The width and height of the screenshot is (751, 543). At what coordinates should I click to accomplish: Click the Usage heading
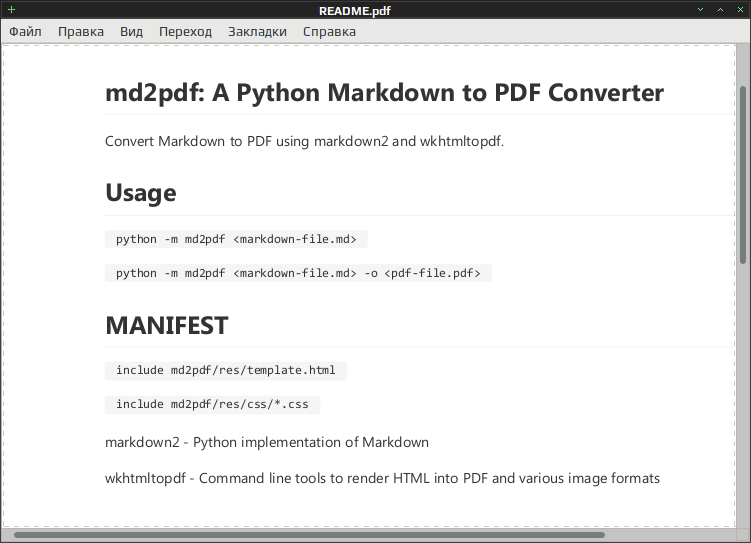141,193
